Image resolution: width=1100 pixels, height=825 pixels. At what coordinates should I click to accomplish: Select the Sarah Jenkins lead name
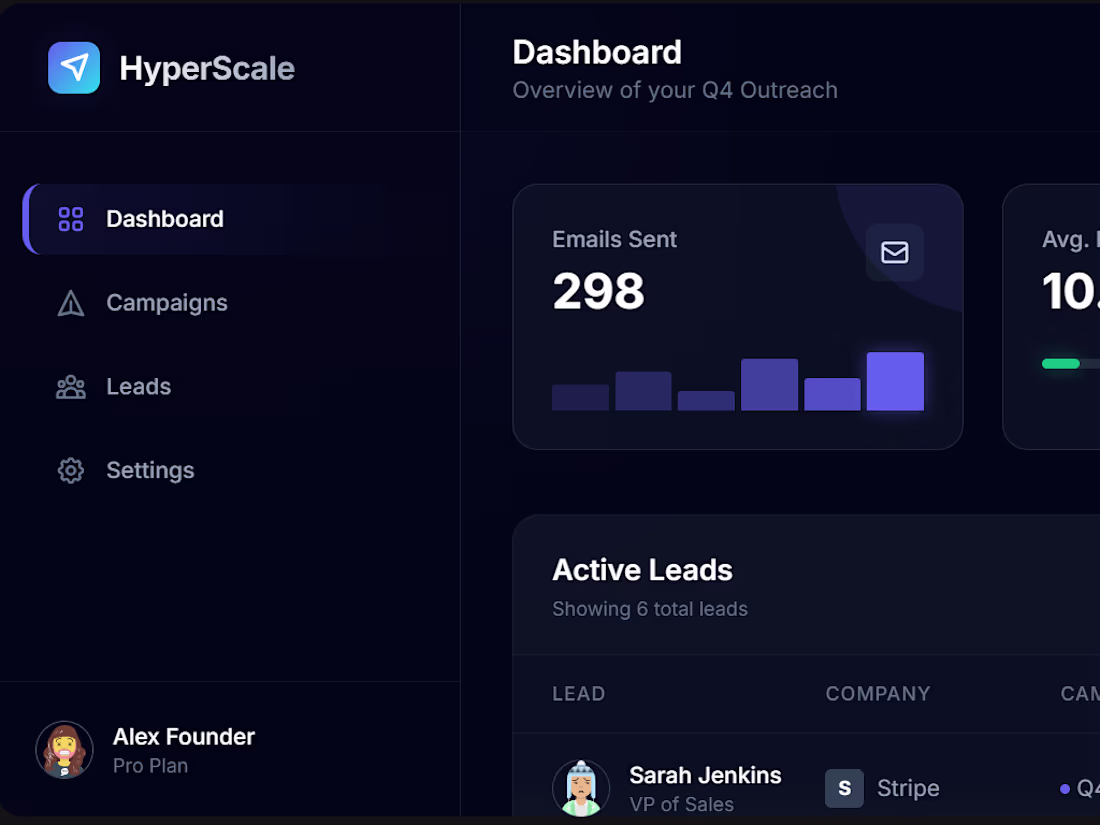[x=705, y=775]
